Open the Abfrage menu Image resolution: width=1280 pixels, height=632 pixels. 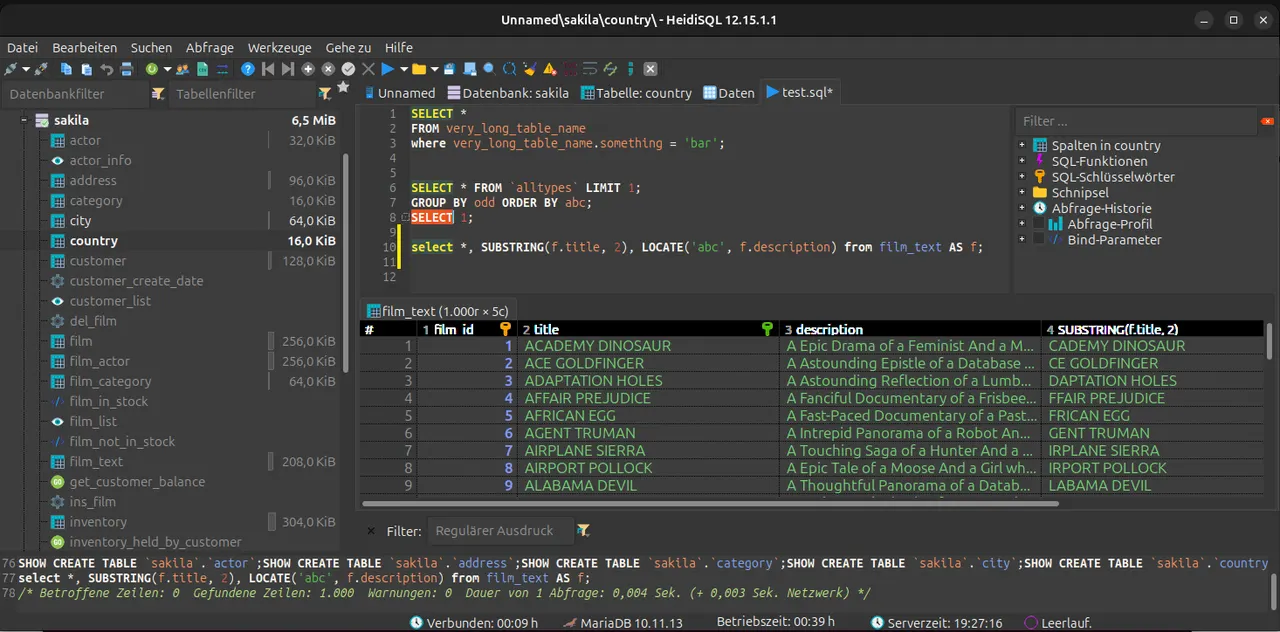pyautogui.click(x=210, y=47)
